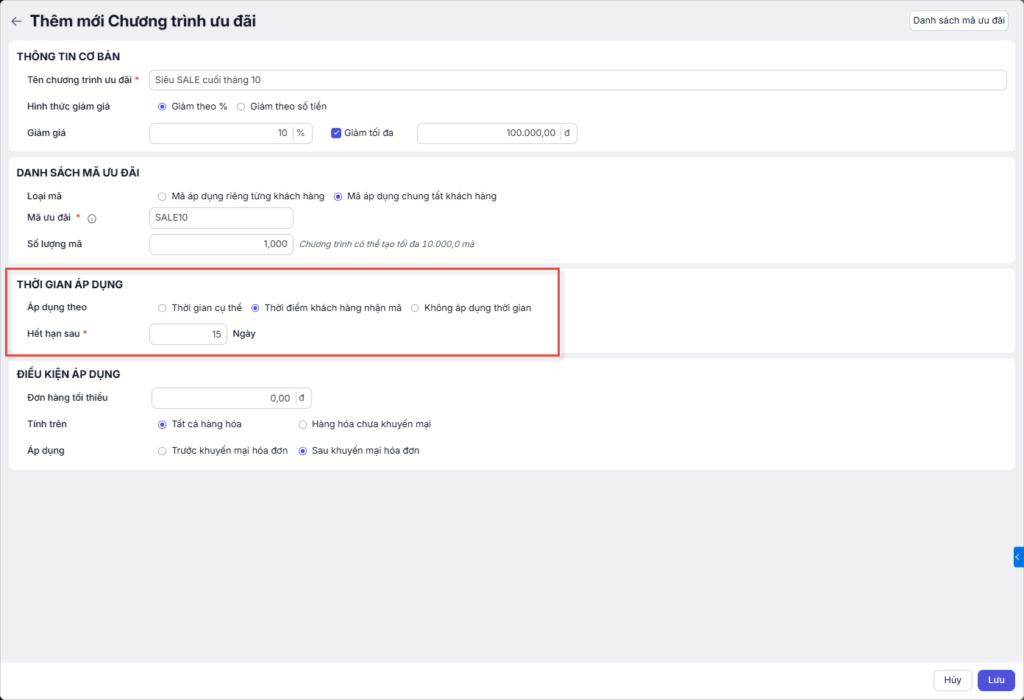
Task: Click the Tên chương trình ưu đãi field
Action: pyautogui.click(x=577, y=80)
